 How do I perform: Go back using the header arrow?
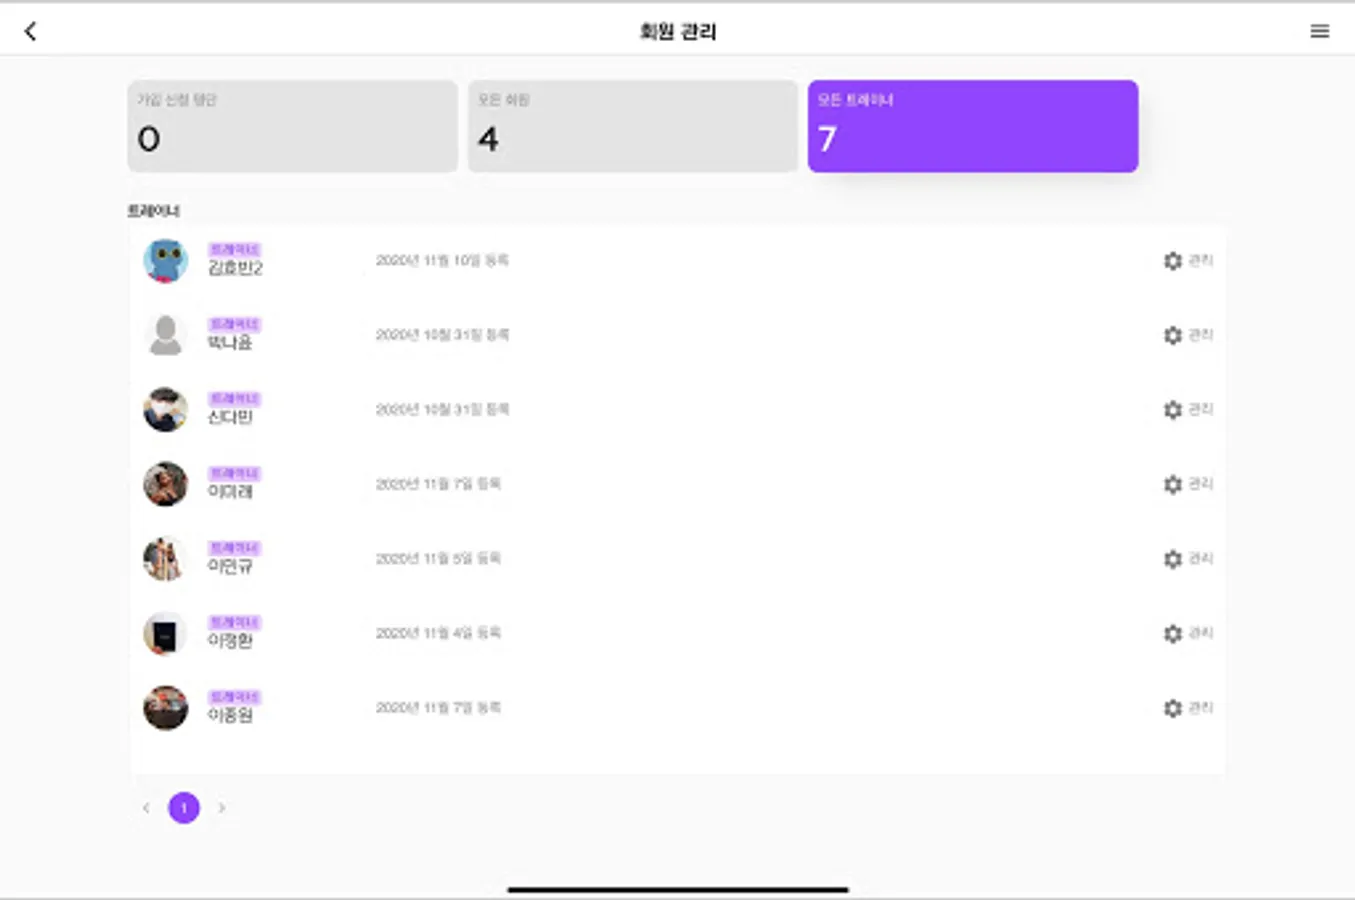coord(30,31)
